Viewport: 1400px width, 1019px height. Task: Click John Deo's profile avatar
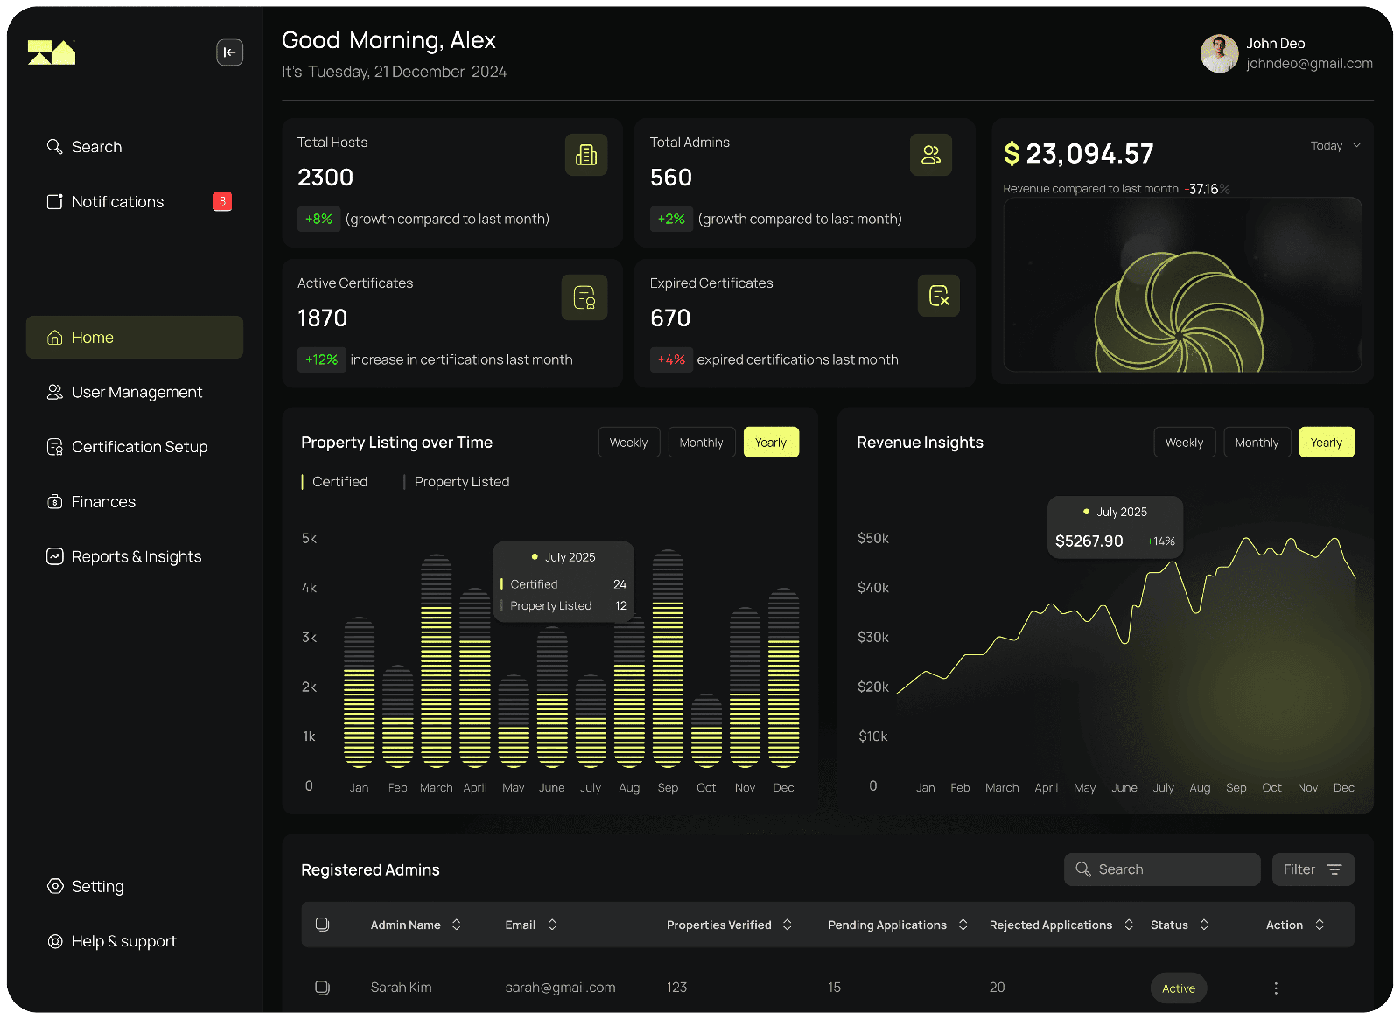[x=1220, y=54]
